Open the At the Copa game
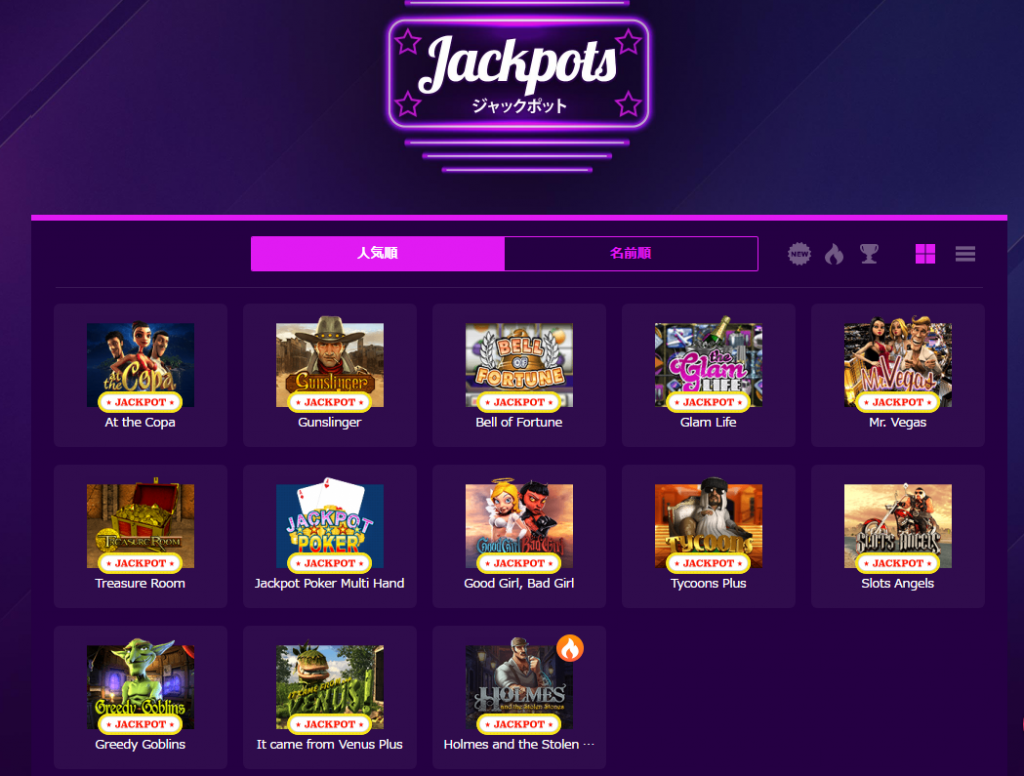 pyautogui.click(x=140, y=375)
